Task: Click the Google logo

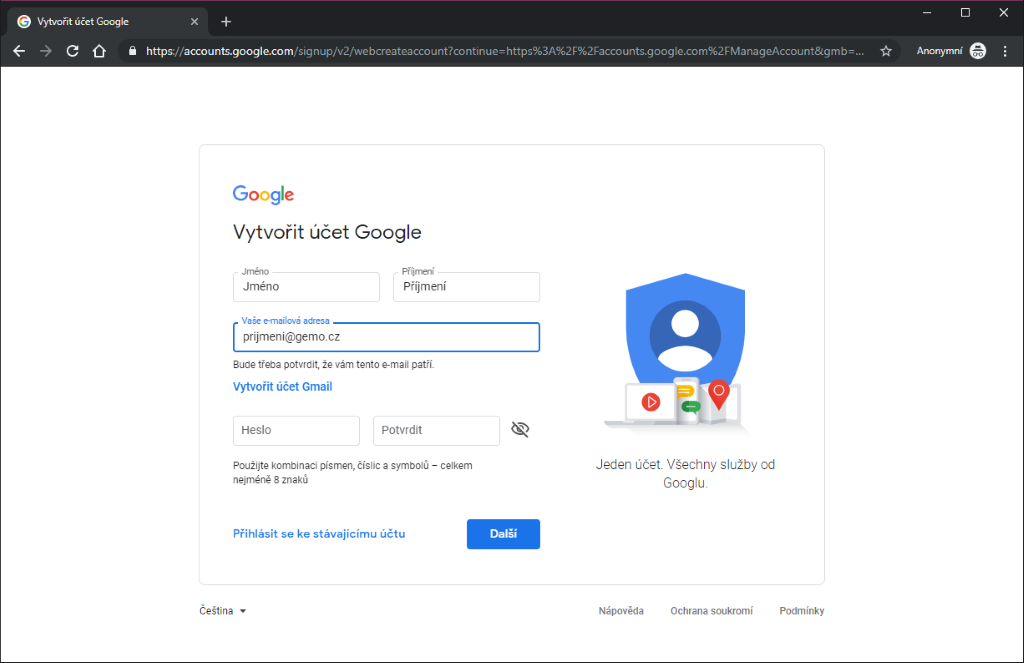Action: (x=263, y=195)
